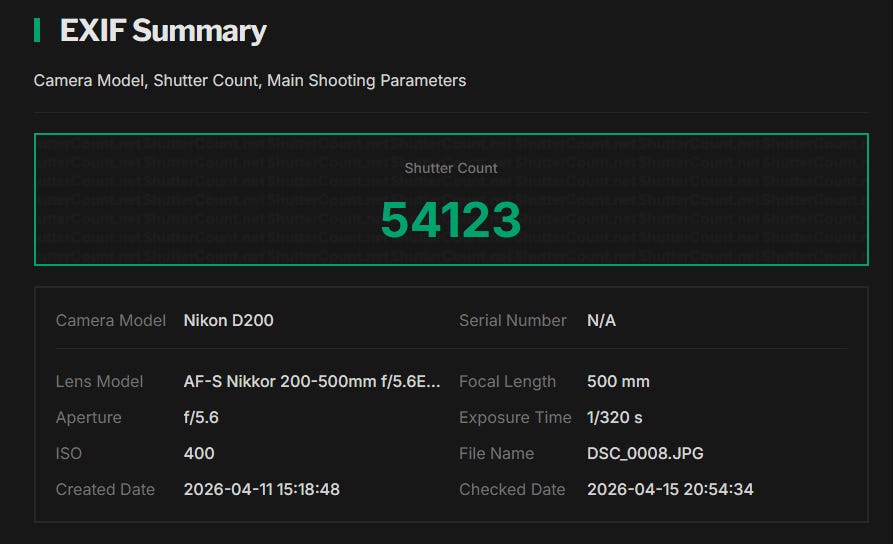
Task: Click the Camera Model label
Action: (x=111, y=320)
